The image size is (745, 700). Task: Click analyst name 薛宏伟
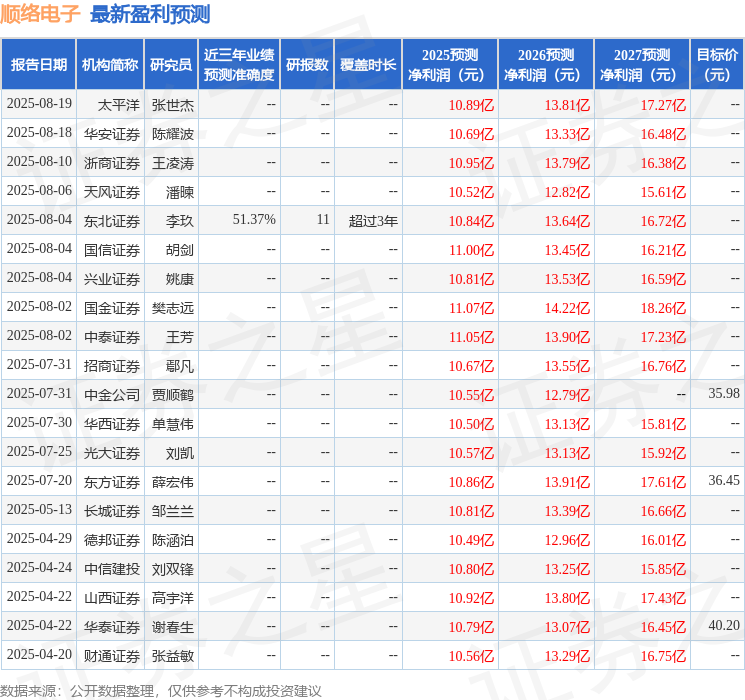[x=172, y=482]
